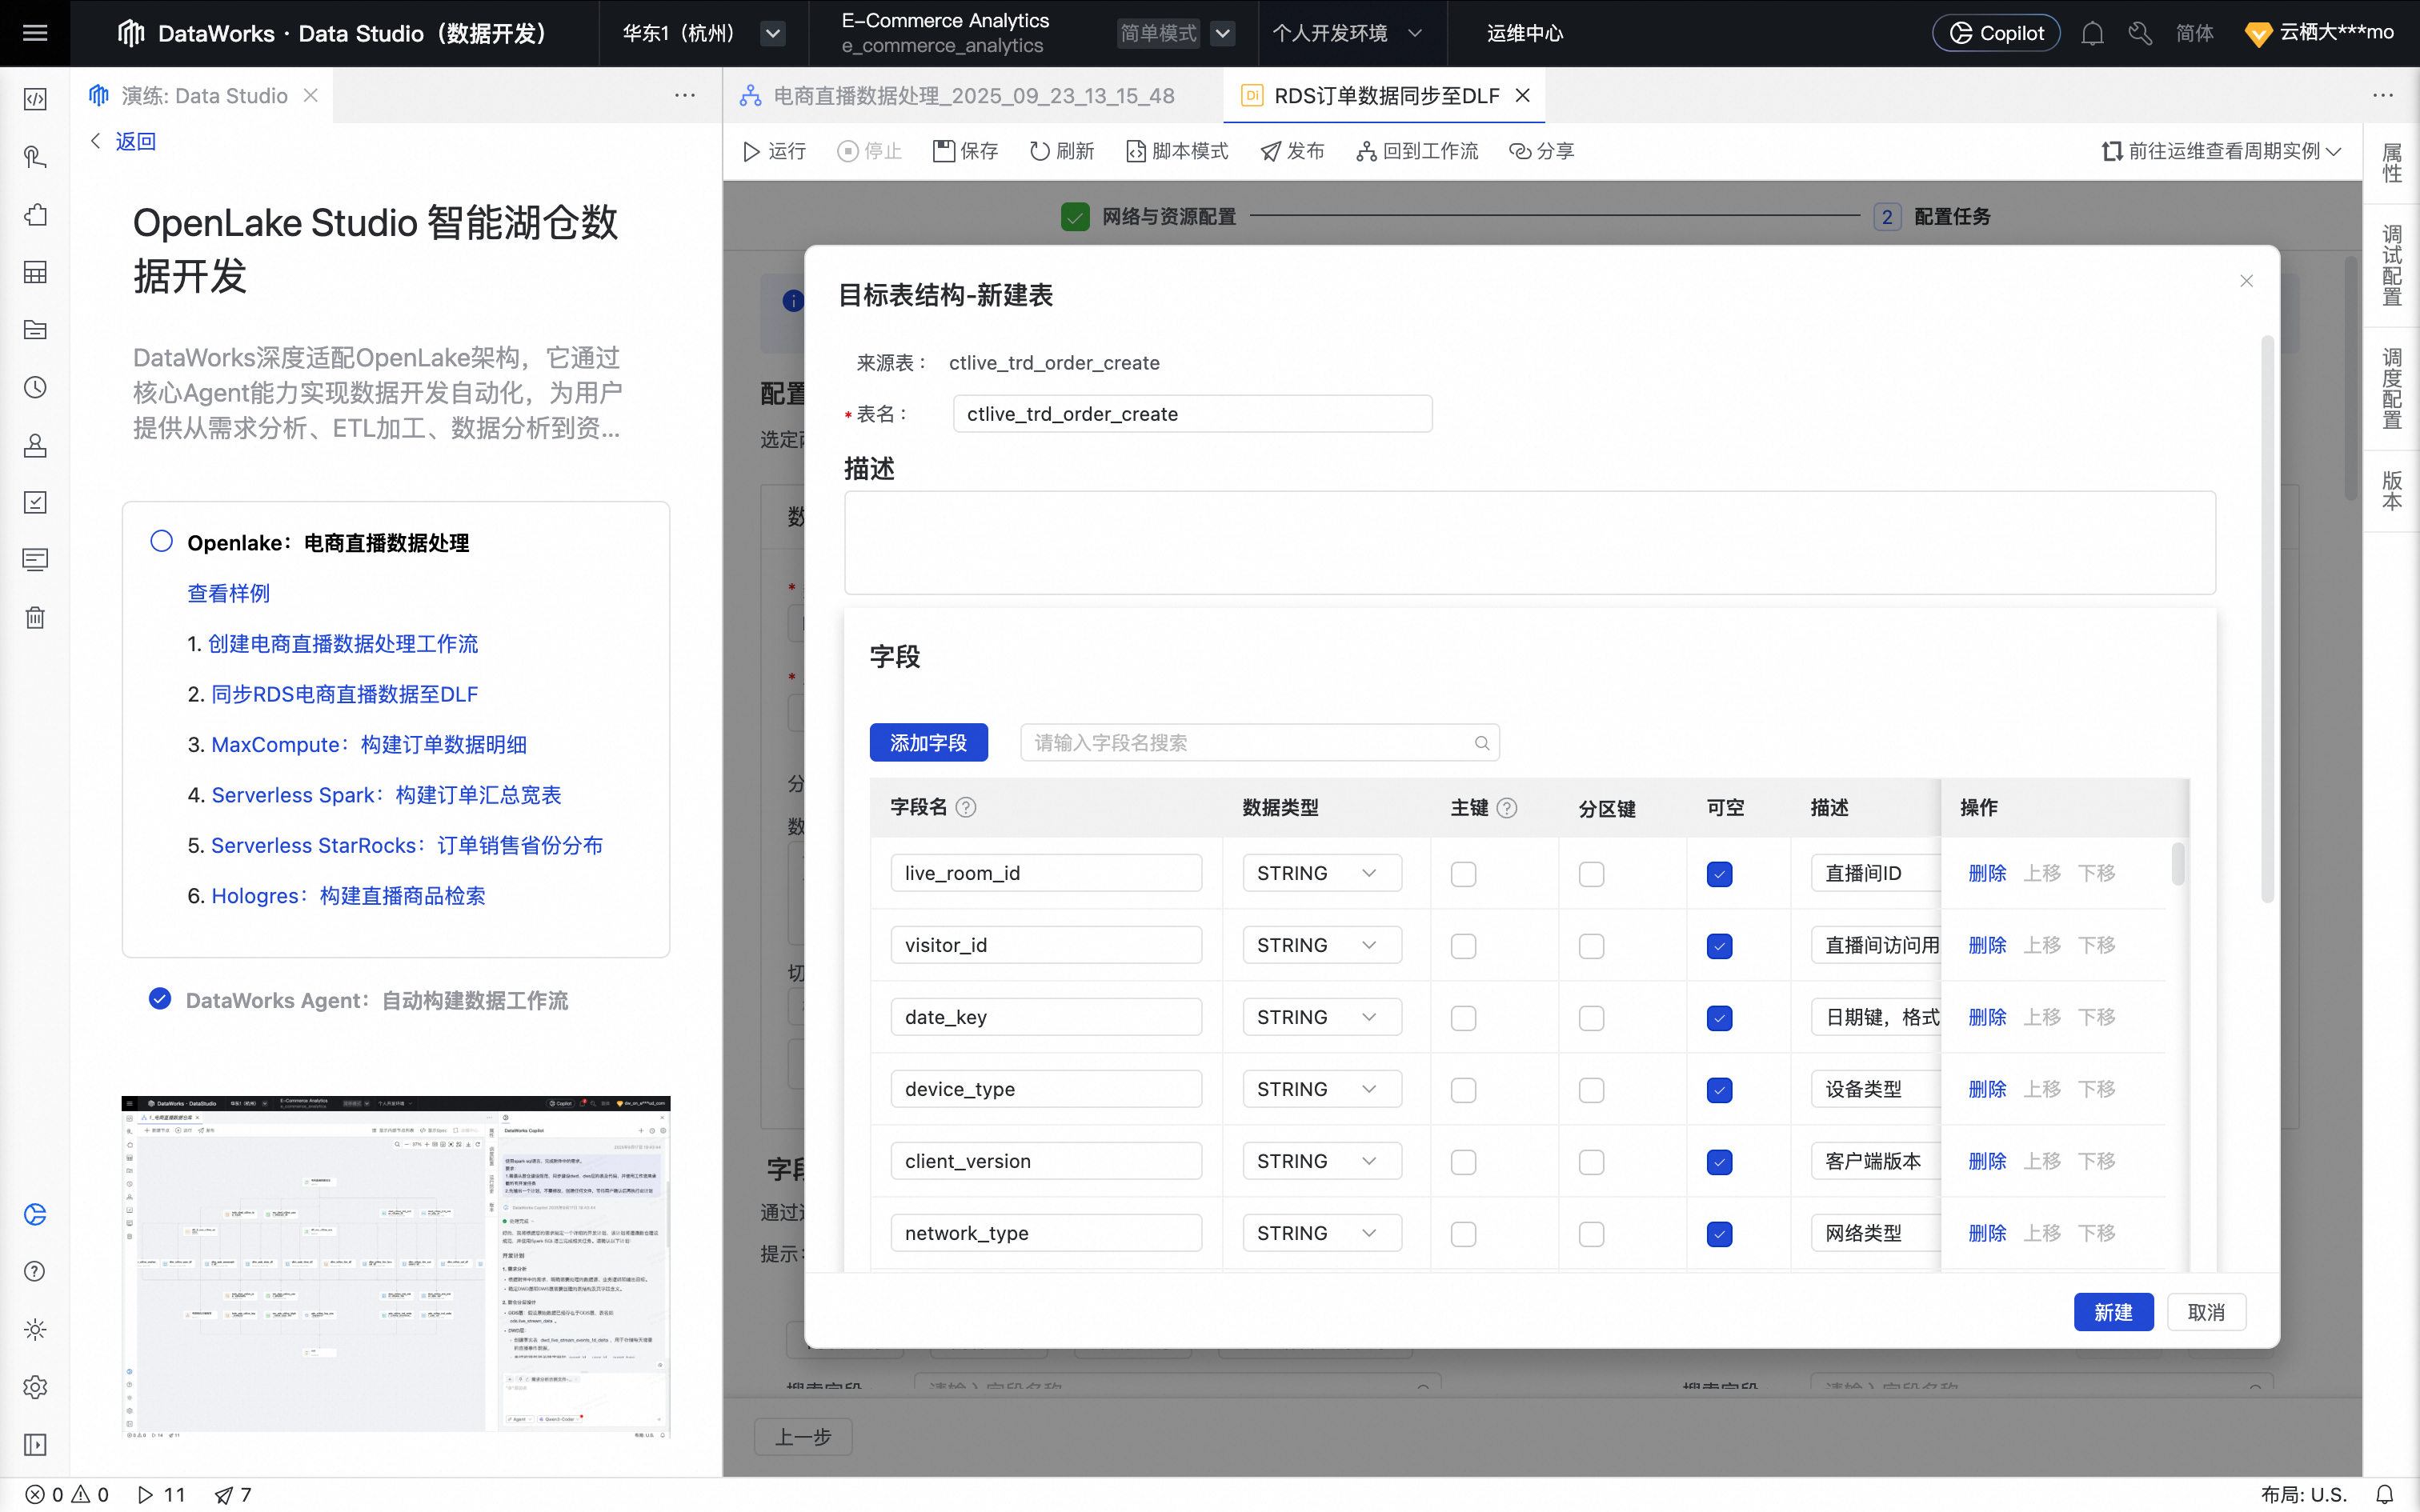The height and width of the screenshot is (1512, 2420).
Task: Open the 调度配置 side panel tab
Action: (x=2391, y=388)
